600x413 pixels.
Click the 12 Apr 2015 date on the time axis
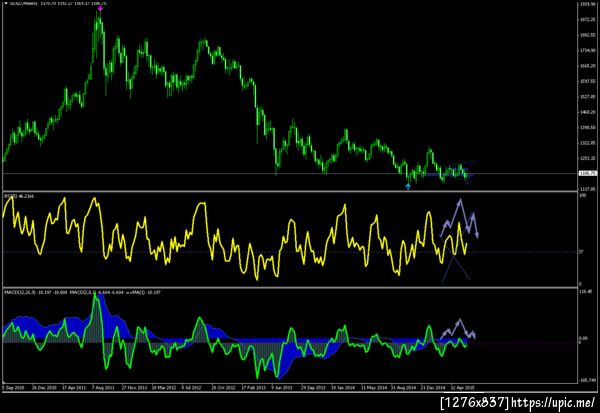[x=463, y=388]
